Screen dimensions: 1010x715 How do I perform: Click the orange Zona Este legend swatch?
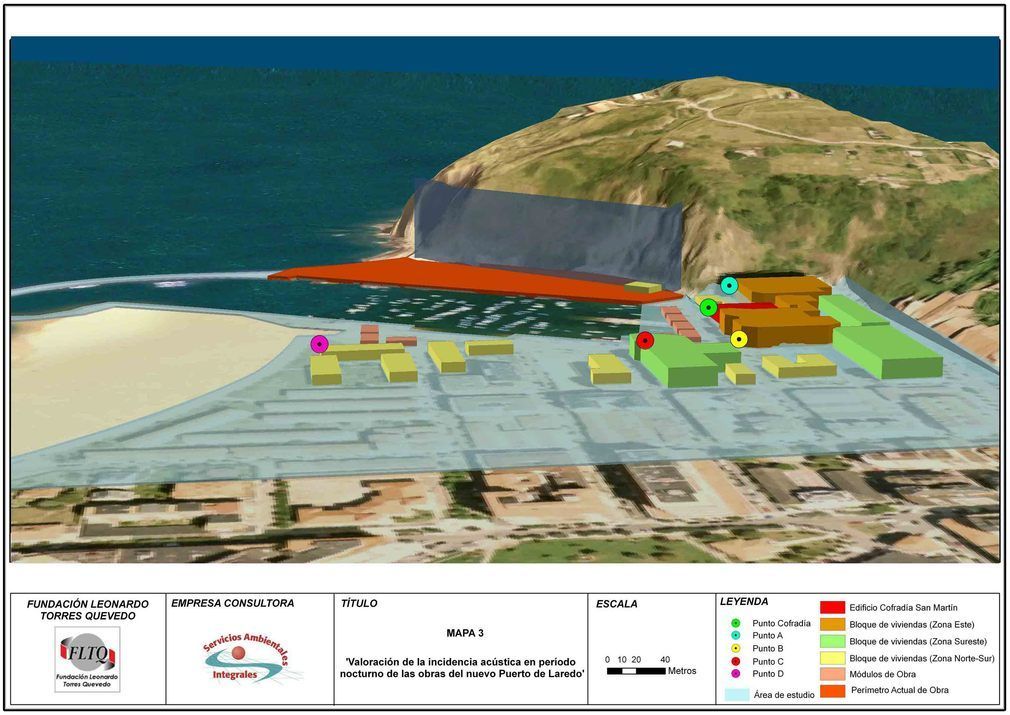tap(832, 624)
